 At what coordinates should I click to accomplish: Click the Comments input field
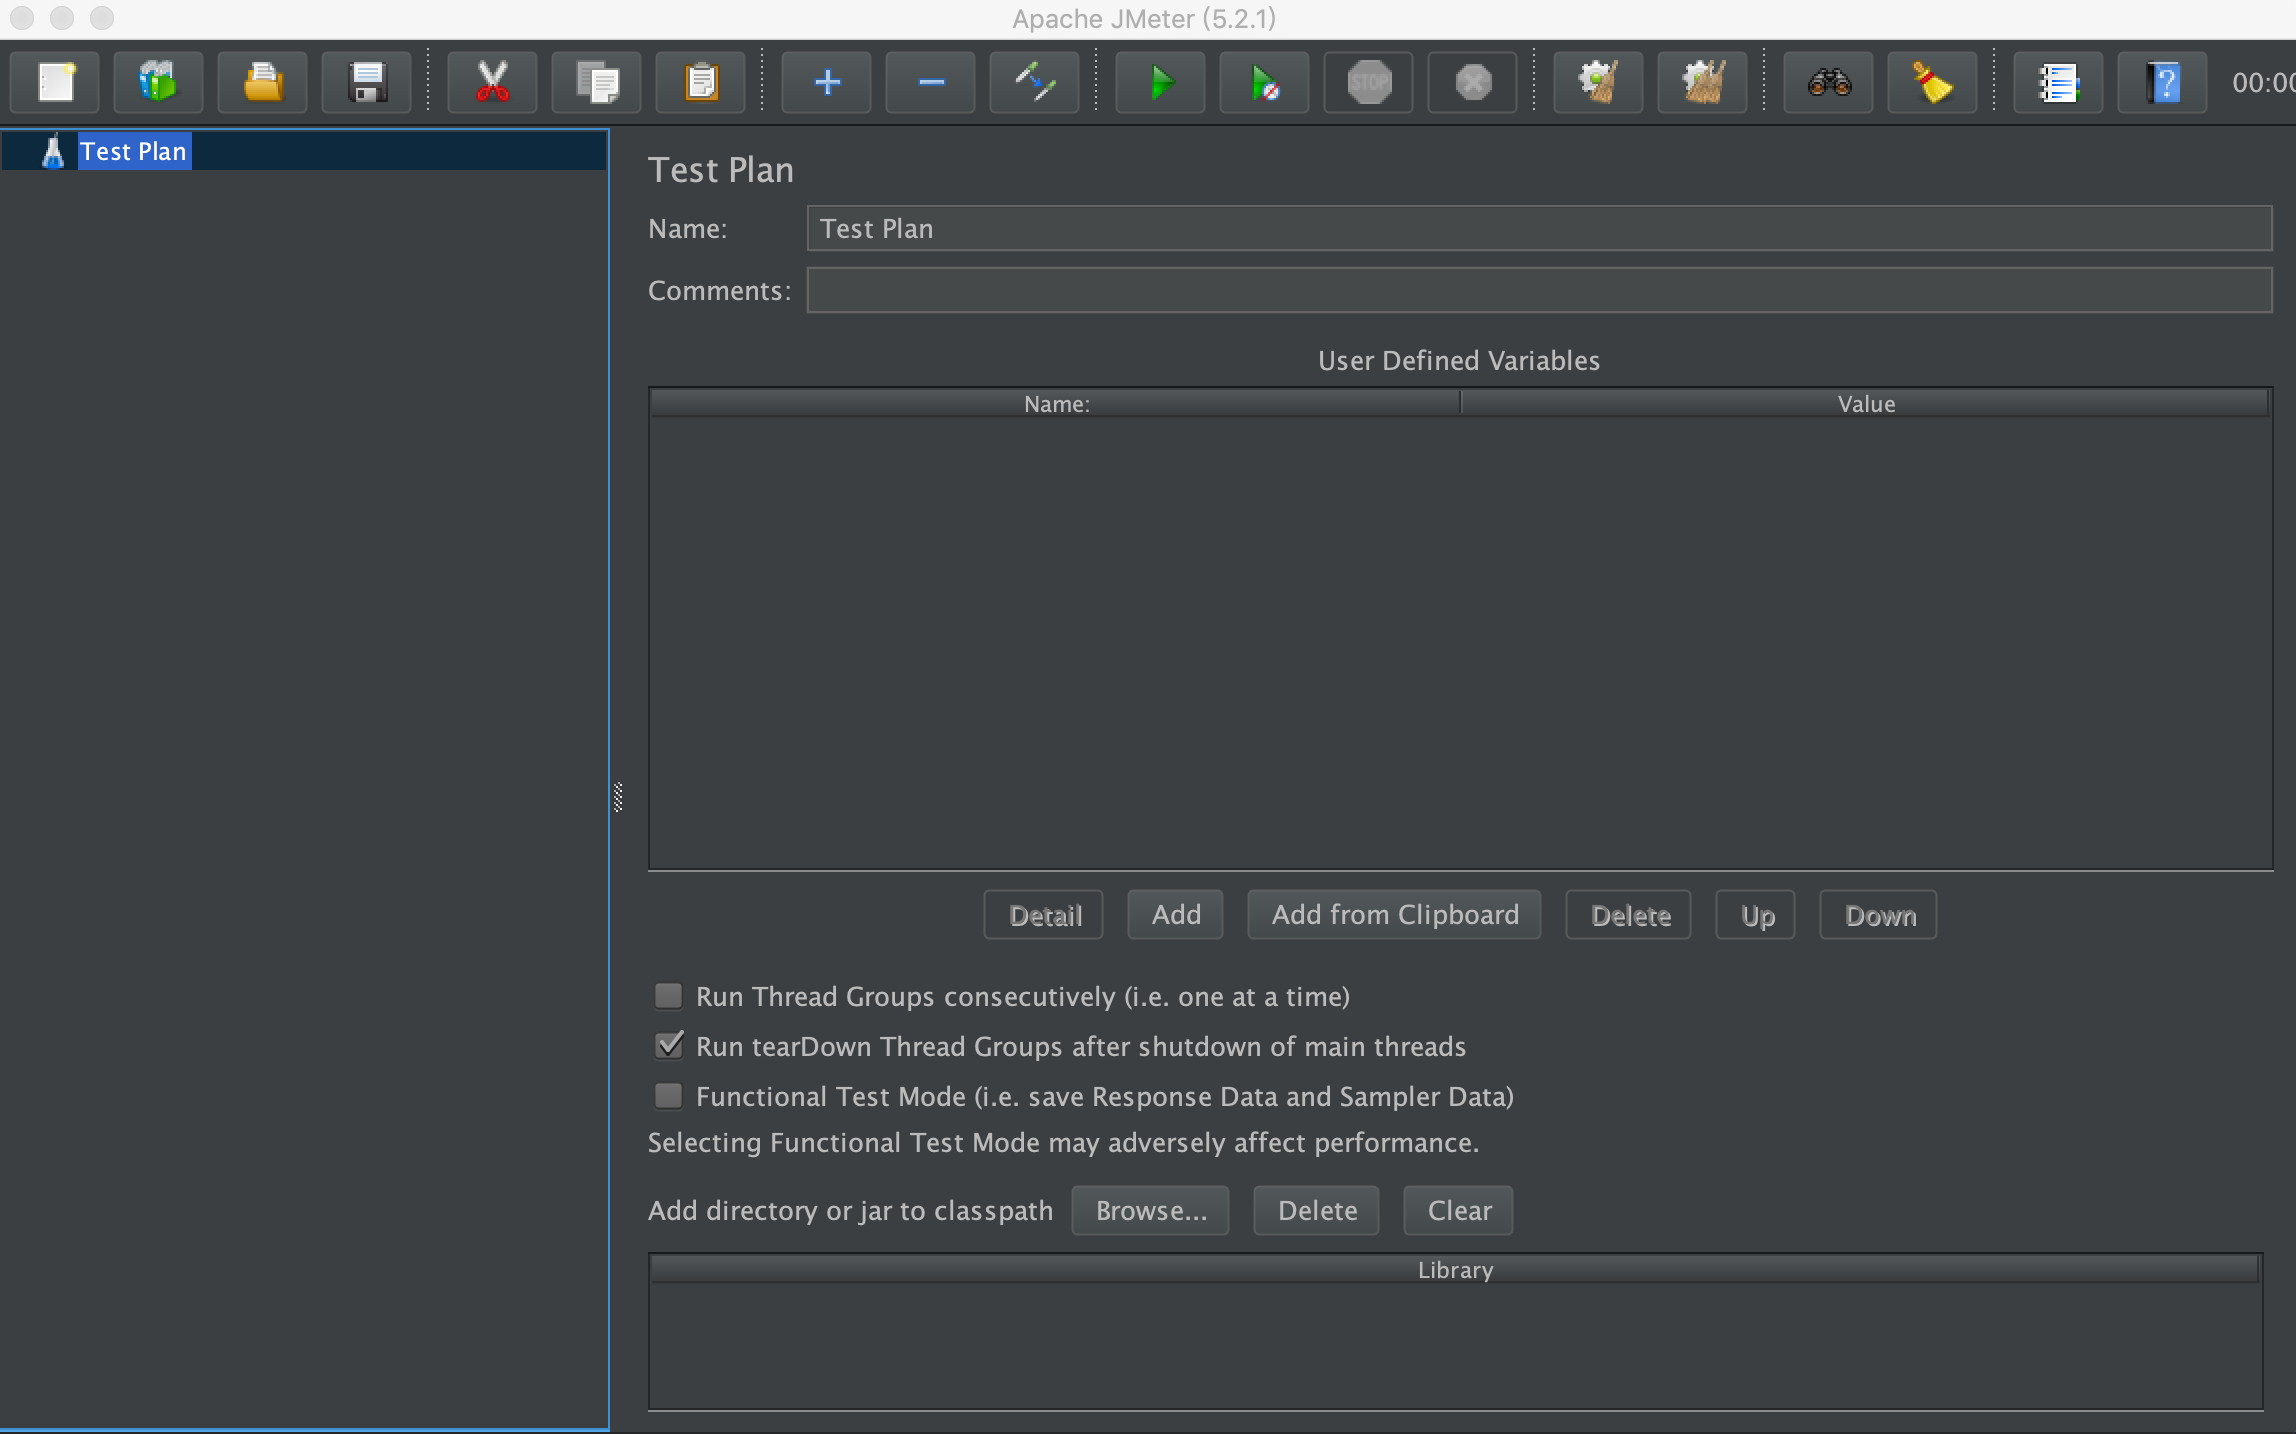click(1538, 291)
